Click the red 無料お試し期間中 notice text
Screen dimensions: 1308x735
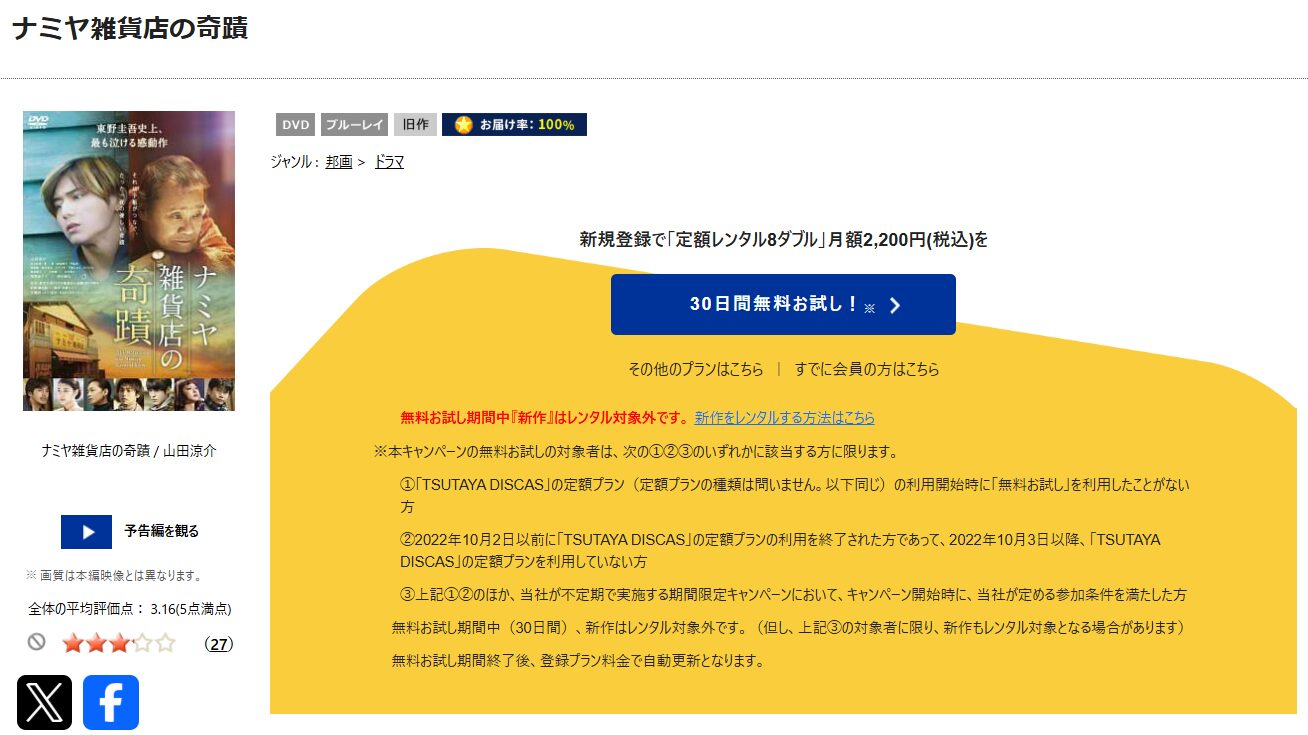coord(545,418)
